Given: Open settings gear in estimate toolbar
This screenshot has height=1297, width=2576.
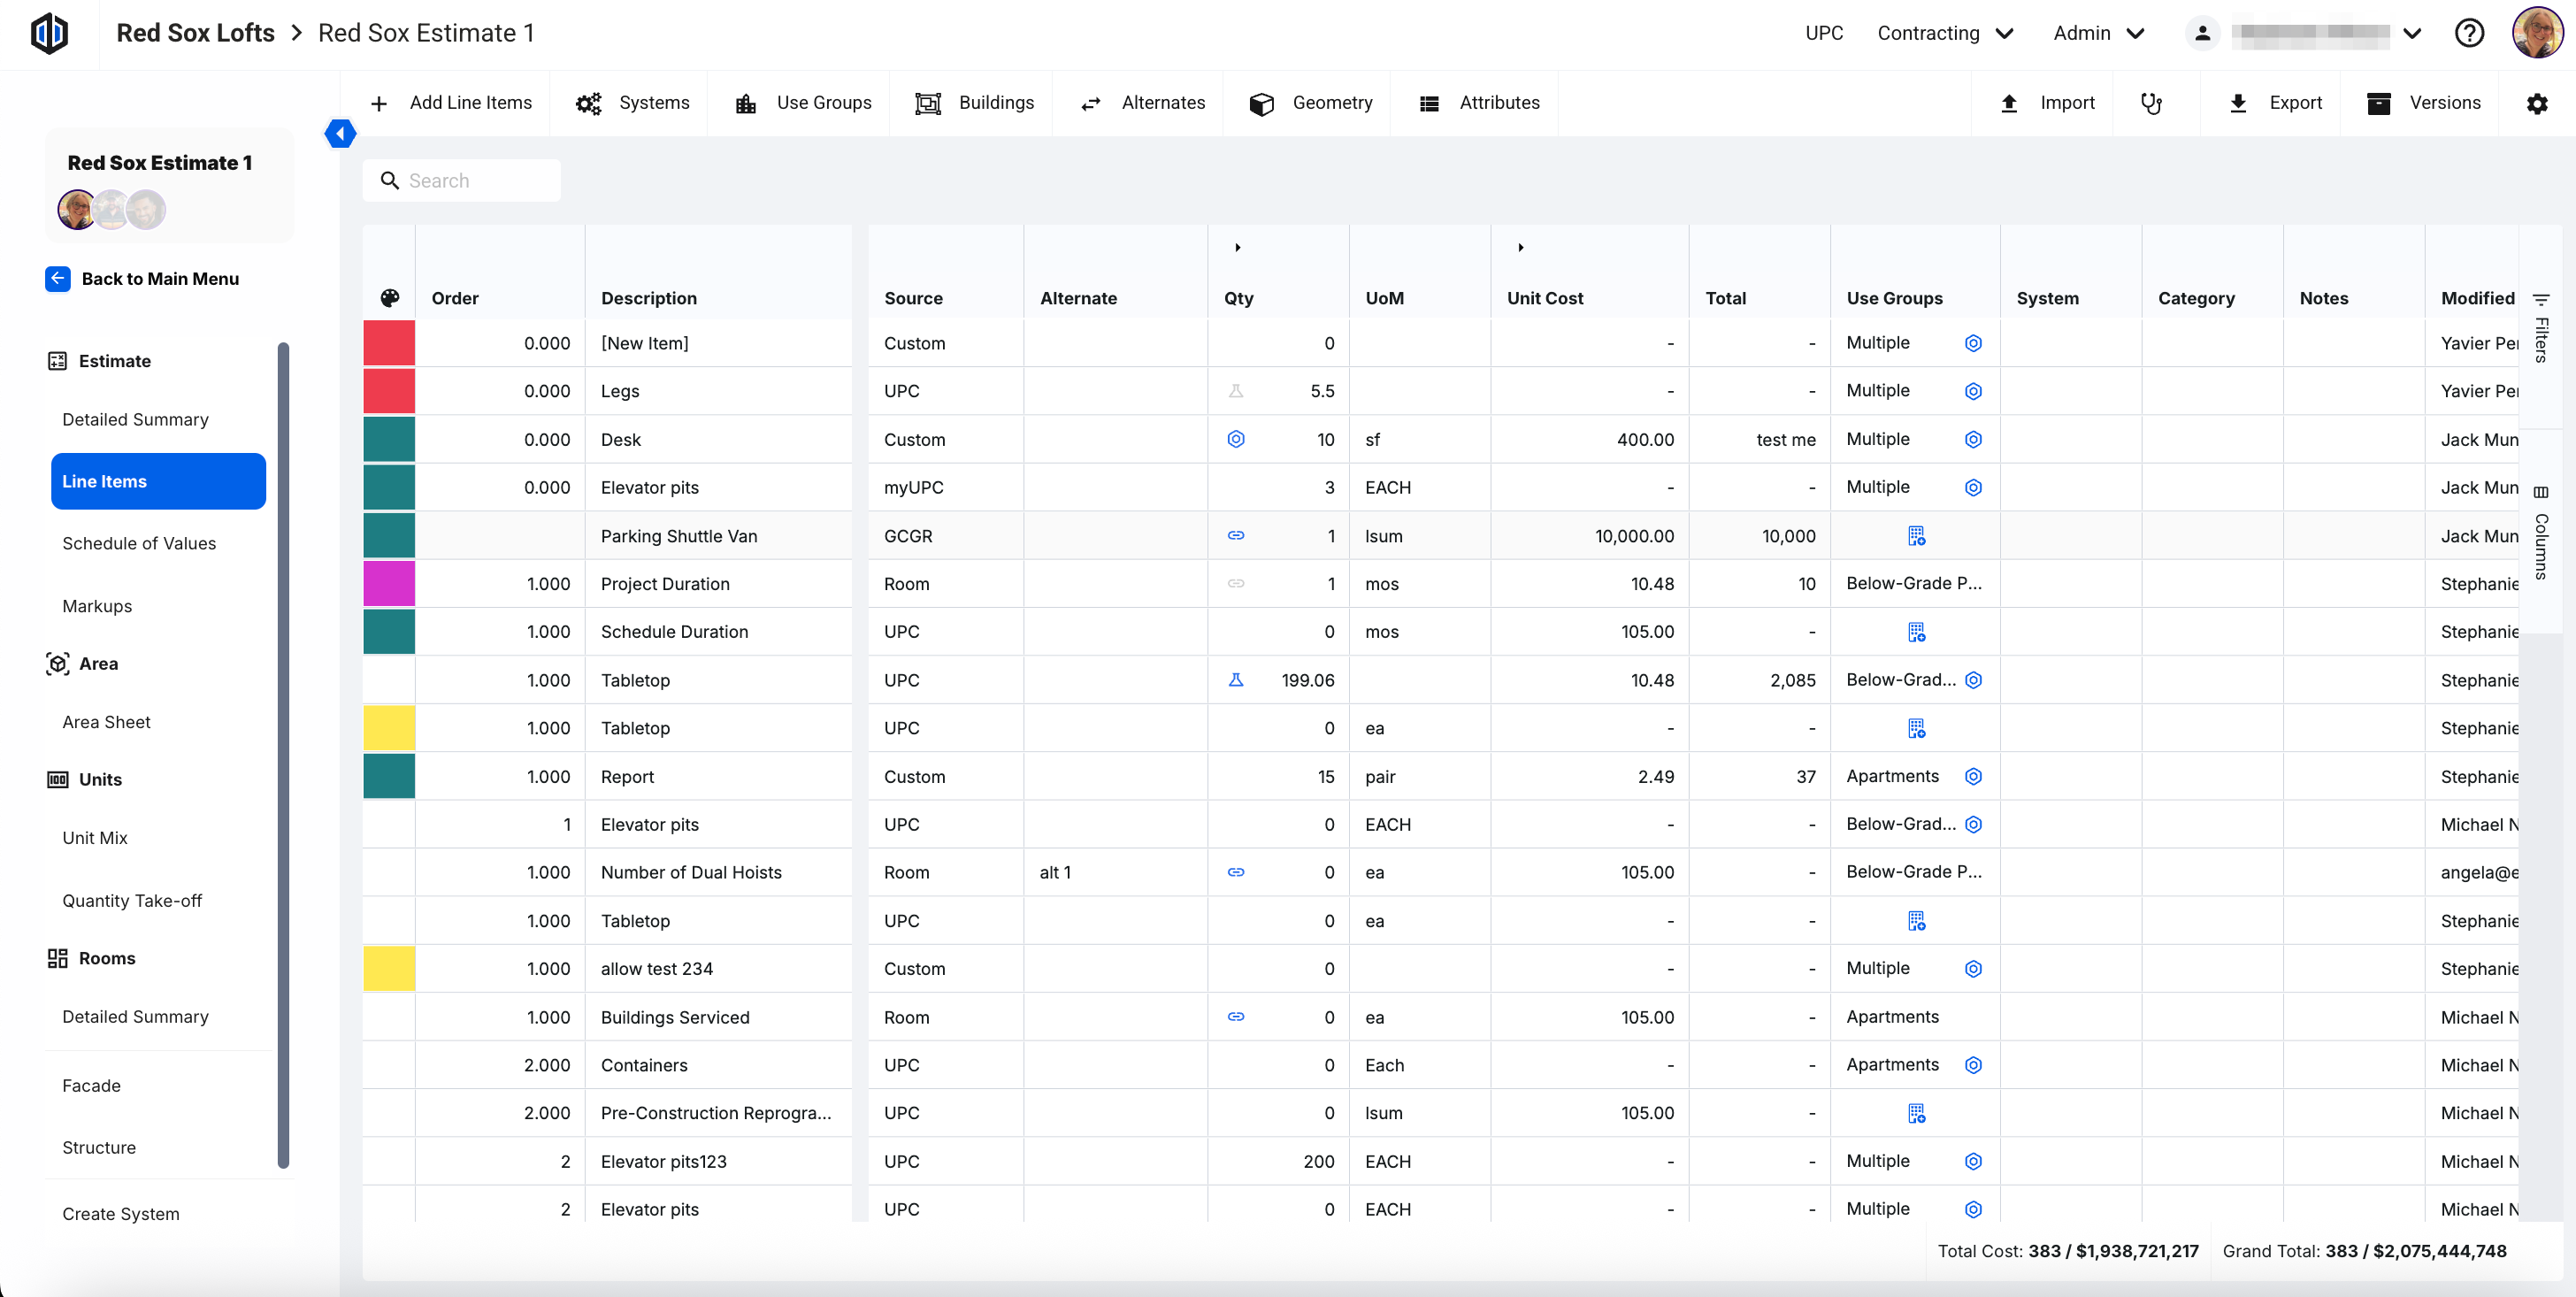Looking at the screenshot, I should [x=2536, y=103].
